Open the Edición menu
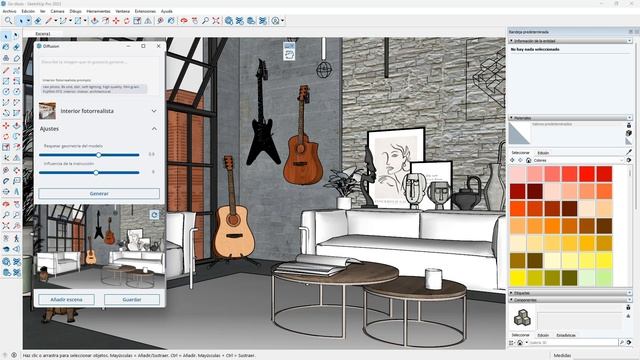 pyautogui.click(x=28, y=11)
